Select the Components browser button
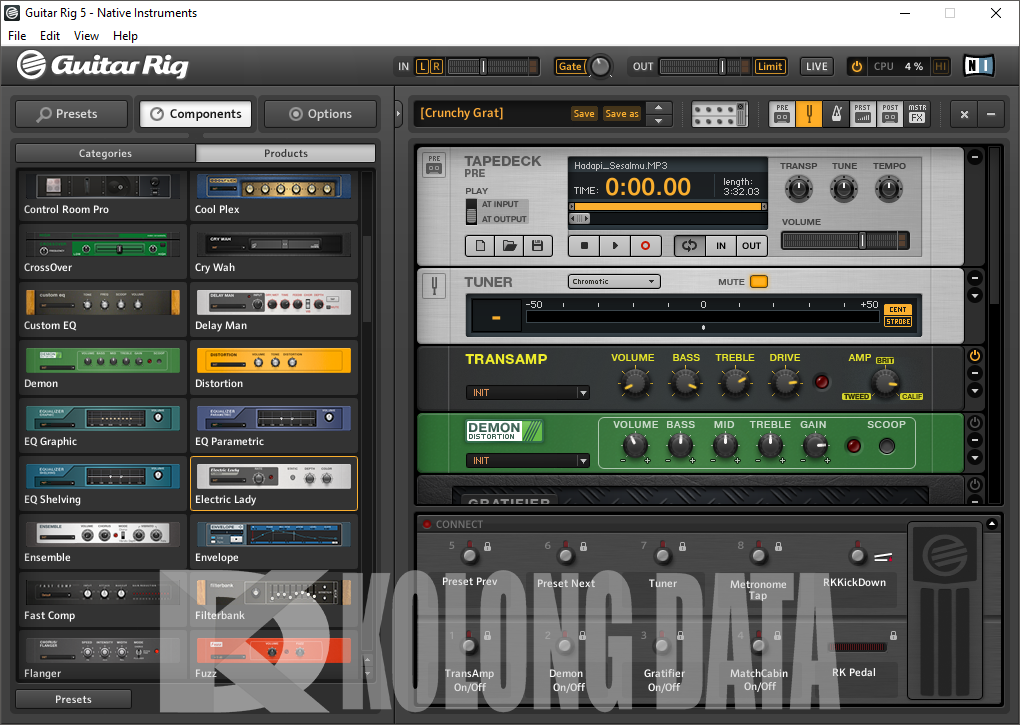 click(x=196, y=114)
